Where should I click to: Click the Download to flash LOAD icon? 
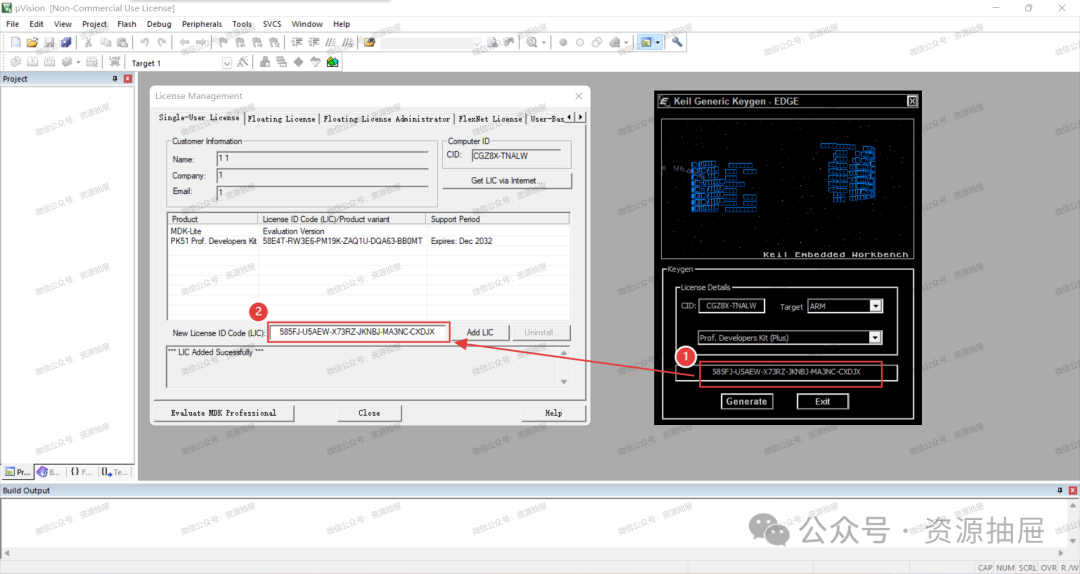click(114, 62)
